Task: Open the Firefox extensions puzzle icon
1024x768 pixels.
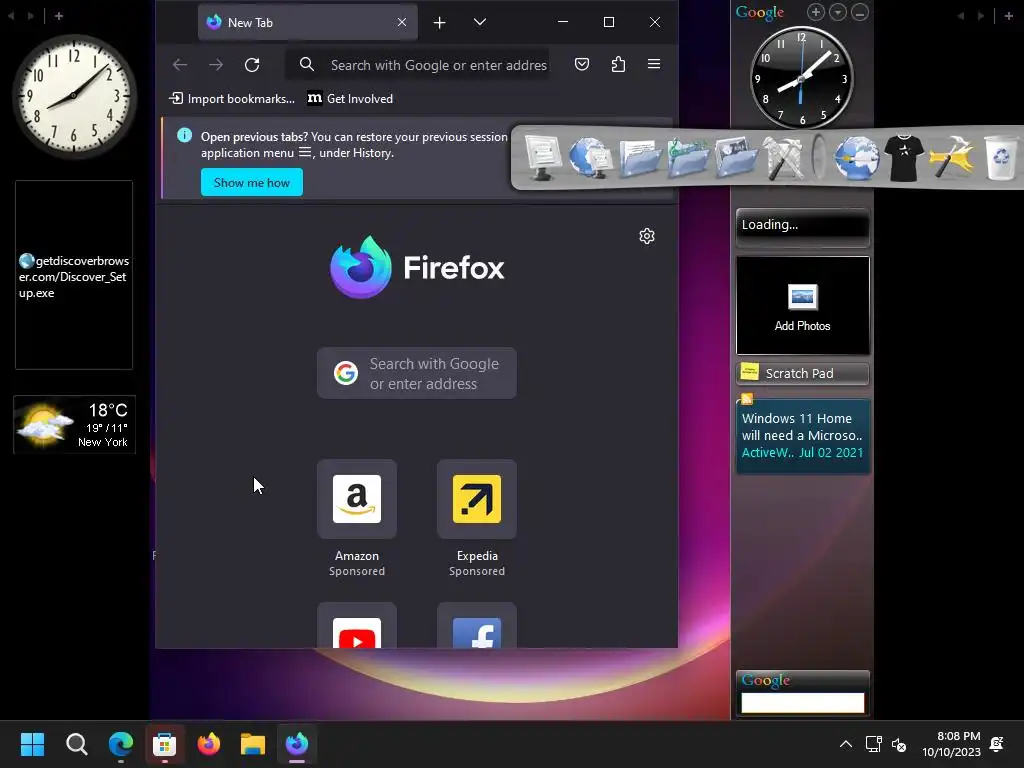Action: 618,64
